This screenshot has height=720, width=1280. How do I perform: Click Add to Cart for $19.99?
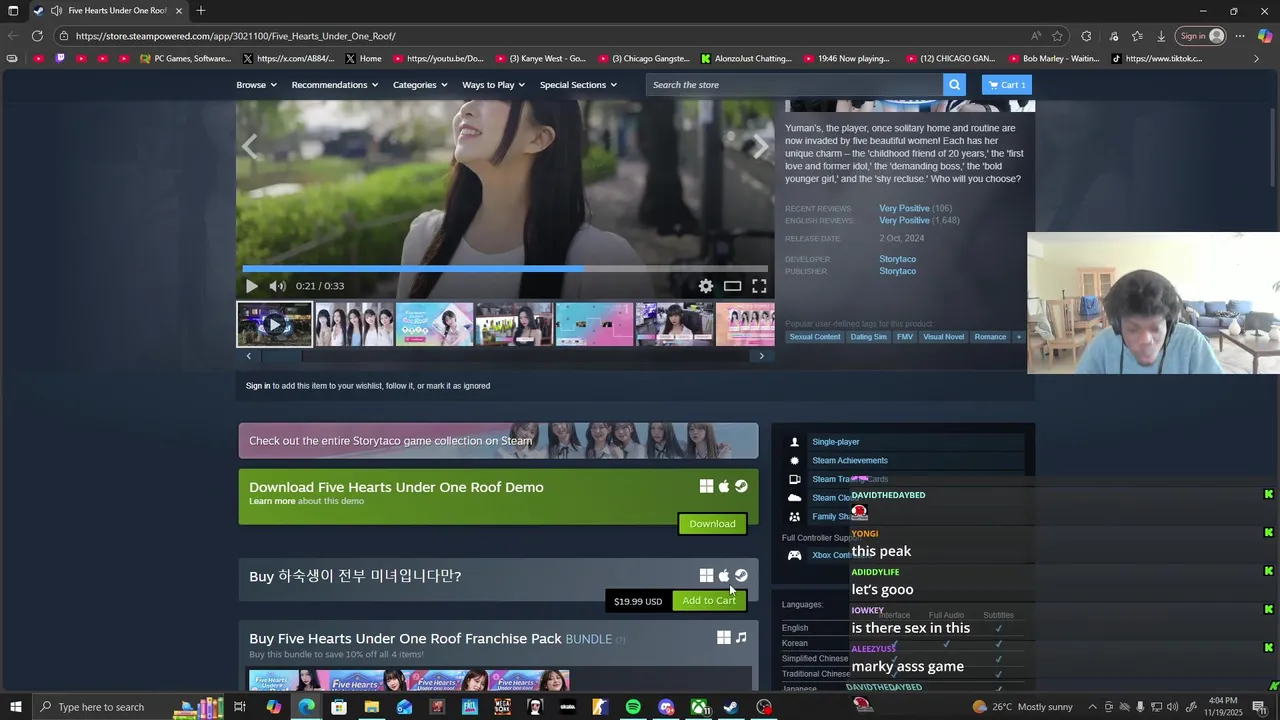click(x=709, y=601)
